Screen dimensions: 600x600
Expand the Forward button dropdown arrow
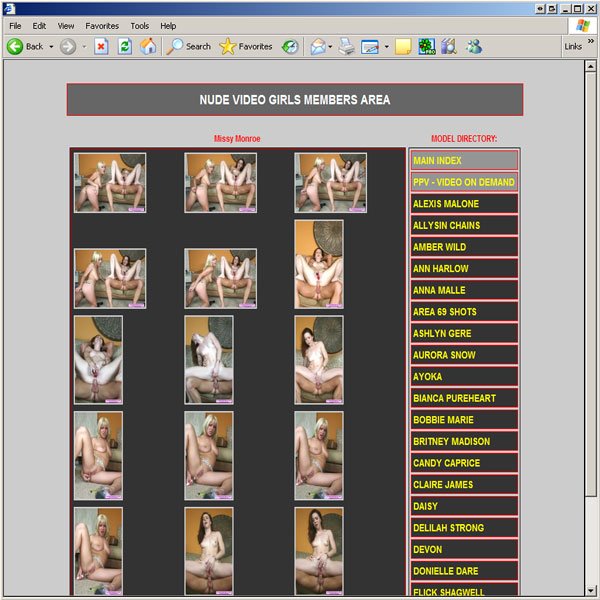(84, 46)
